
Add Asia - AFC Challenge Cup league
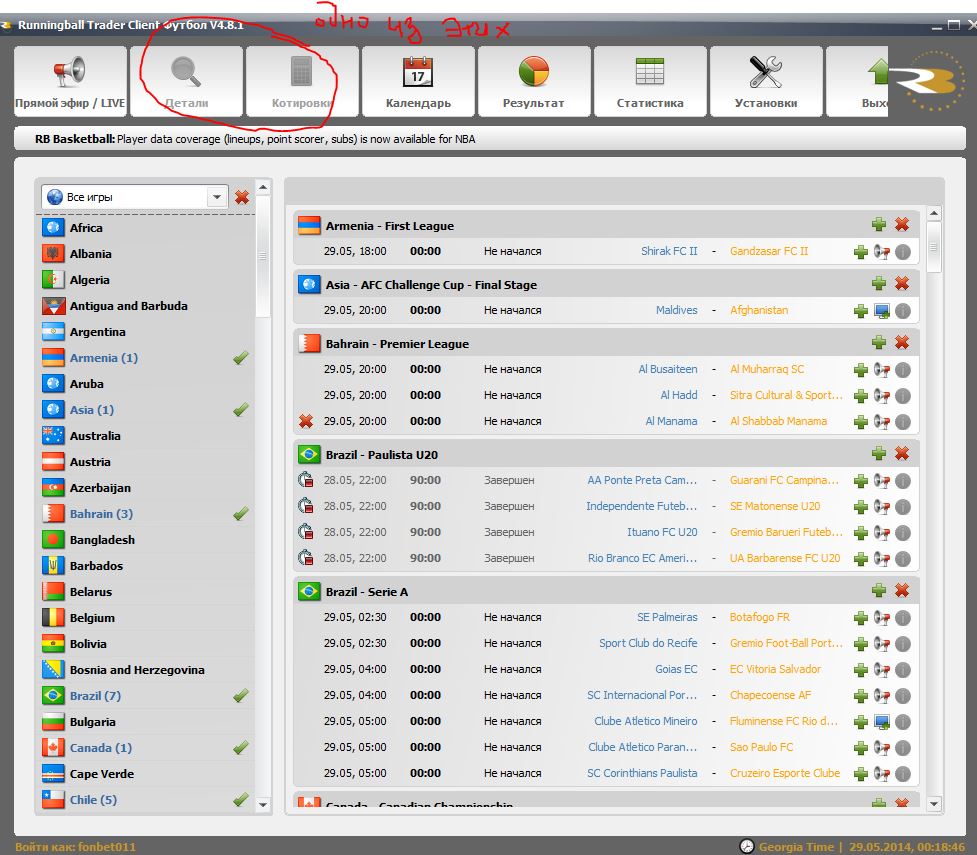879,284
